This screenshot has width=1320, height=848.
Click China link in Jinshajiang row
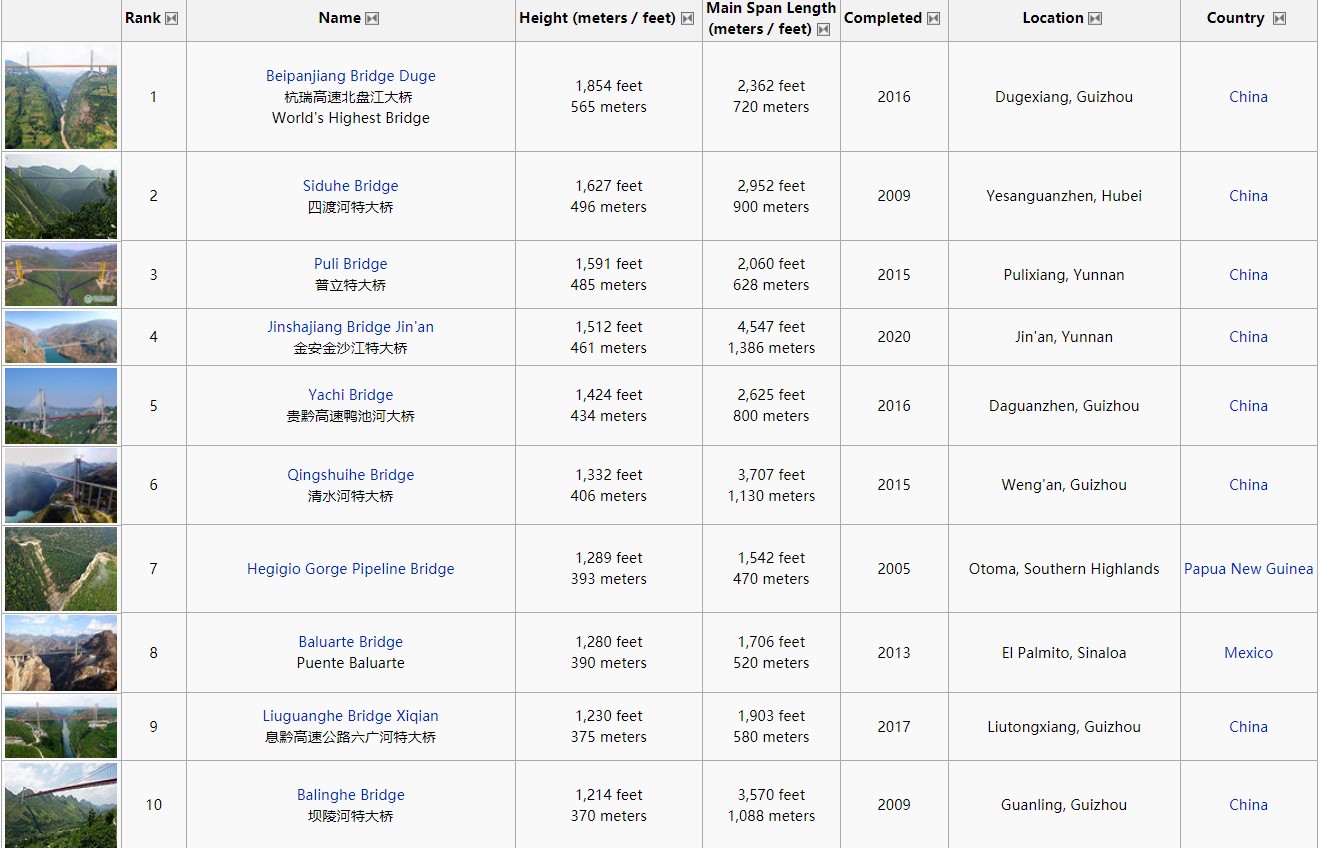coord(1249,337)
